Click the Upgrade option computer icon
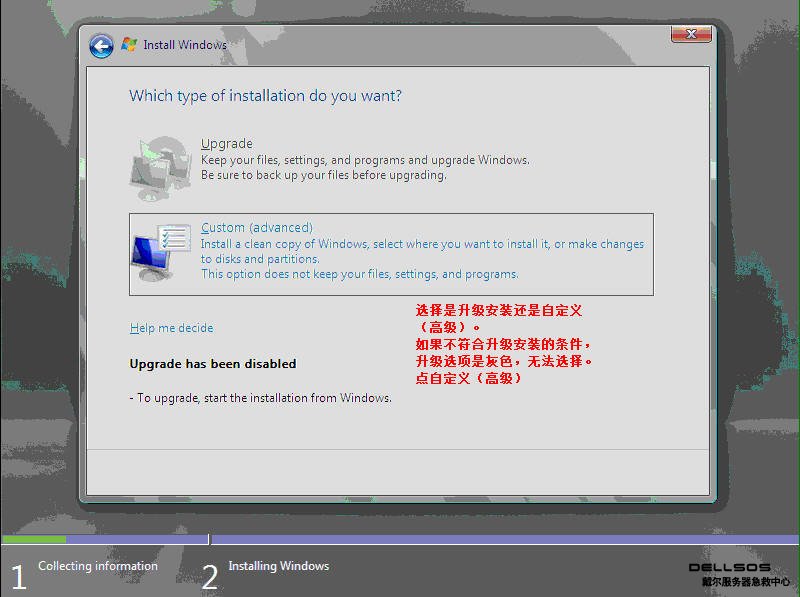The height and width of the screenshot is (597, 800). click(x=160, y=168)
